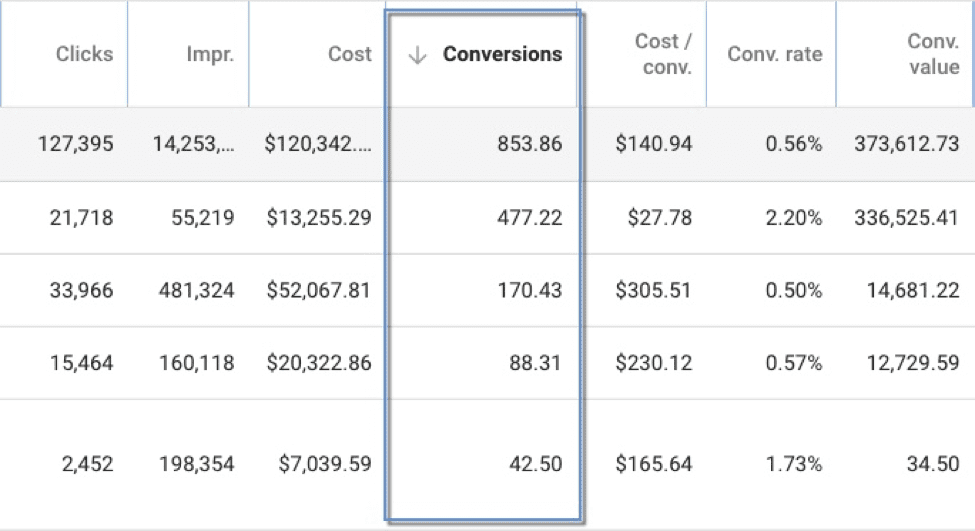This screenshot has height=531, width=975.
Task: Select the 853.86 conversions cell
Action: coord(529,144)
